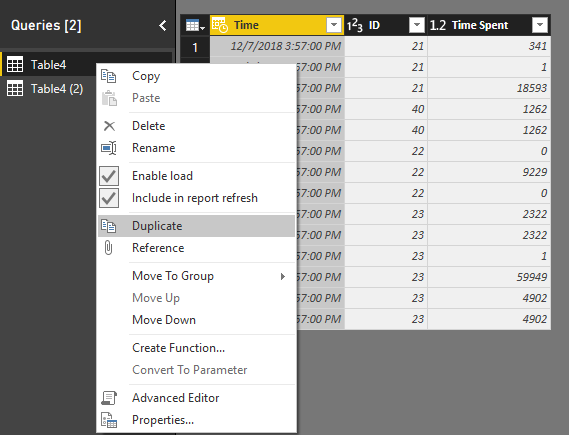Click the Advanced Editor scroll icon
569x435 pixels.
(109, 398)
